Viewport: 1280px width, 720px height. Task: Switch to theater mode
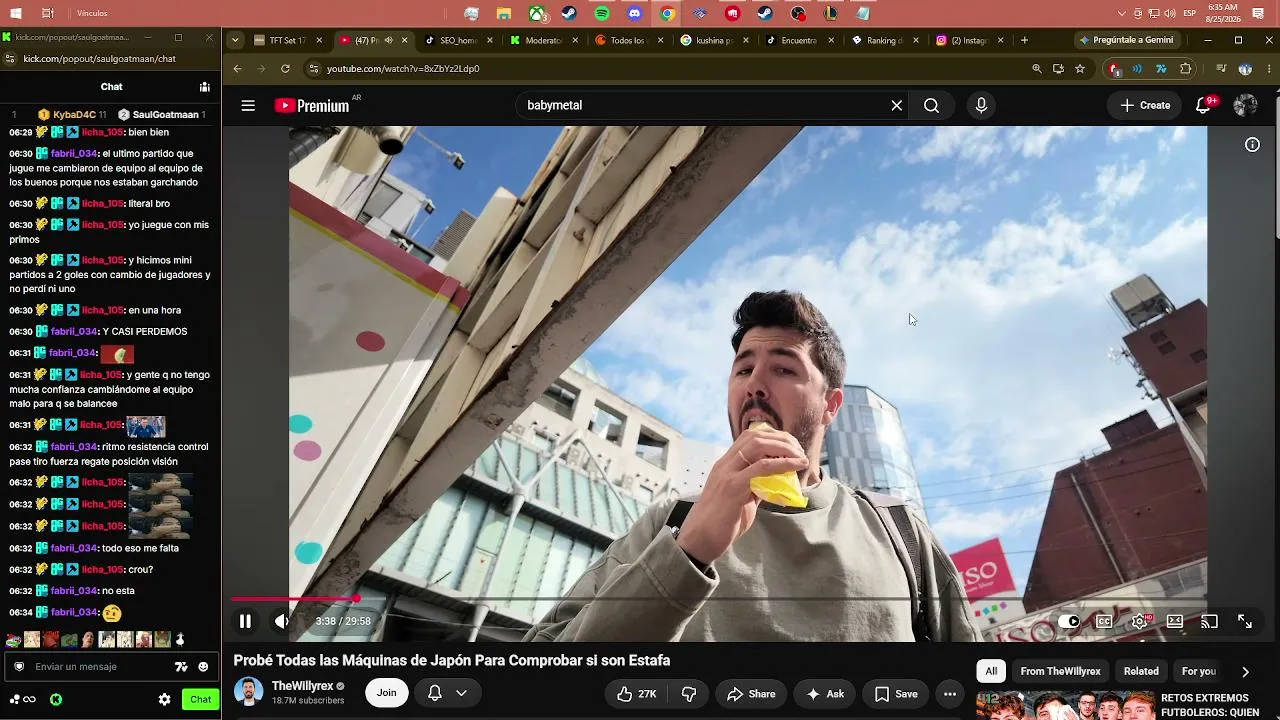pyautogui.click(x=1175, y=621)
